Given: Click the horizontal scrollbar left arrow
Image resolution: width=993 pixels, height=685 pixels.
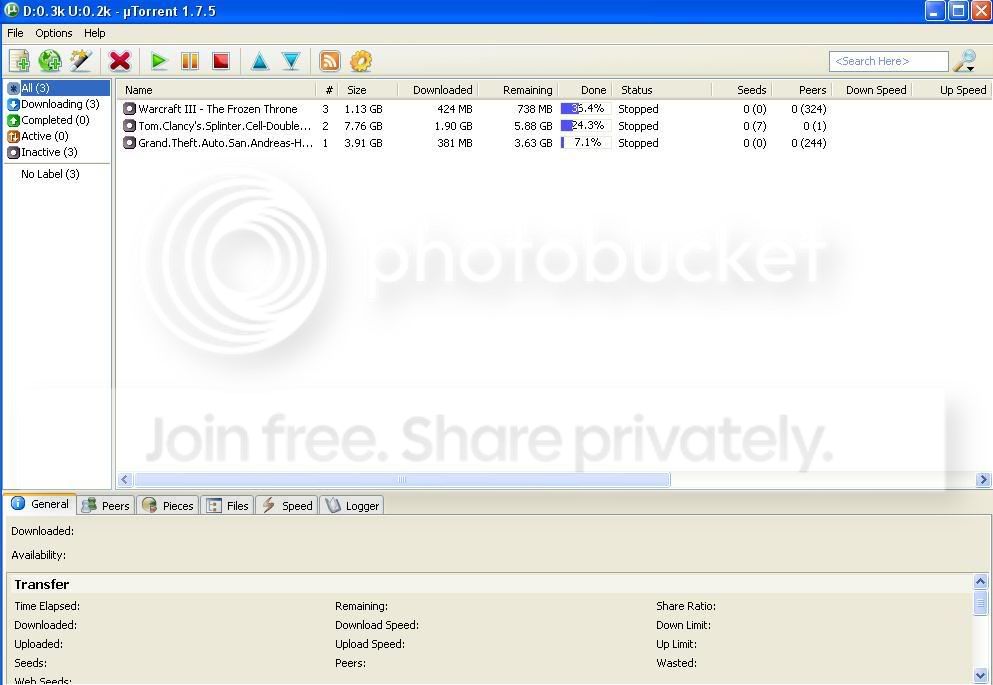Looking at the screenshot, I should pyautogui.click(x=125, y=480).
